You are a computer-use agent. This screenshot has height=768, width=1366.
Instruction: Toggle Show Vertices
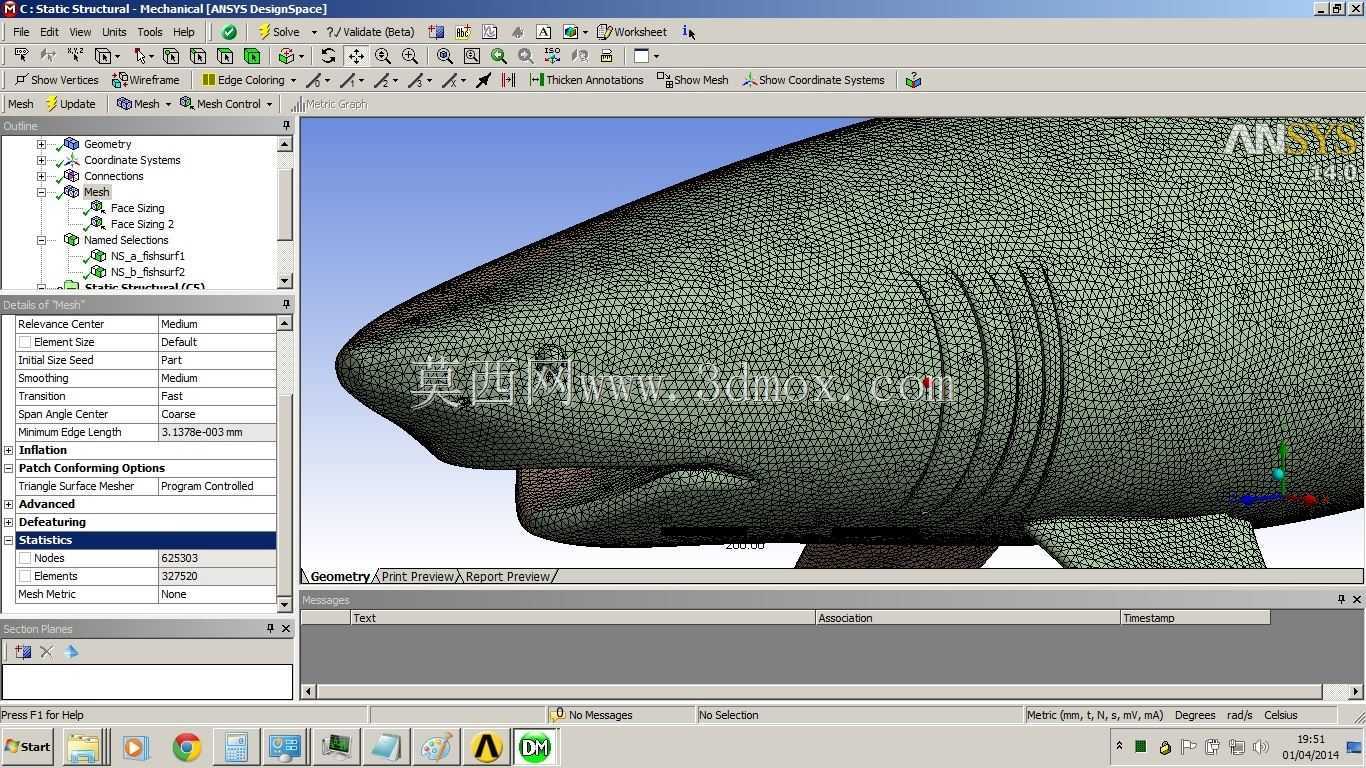click(56, 80)
